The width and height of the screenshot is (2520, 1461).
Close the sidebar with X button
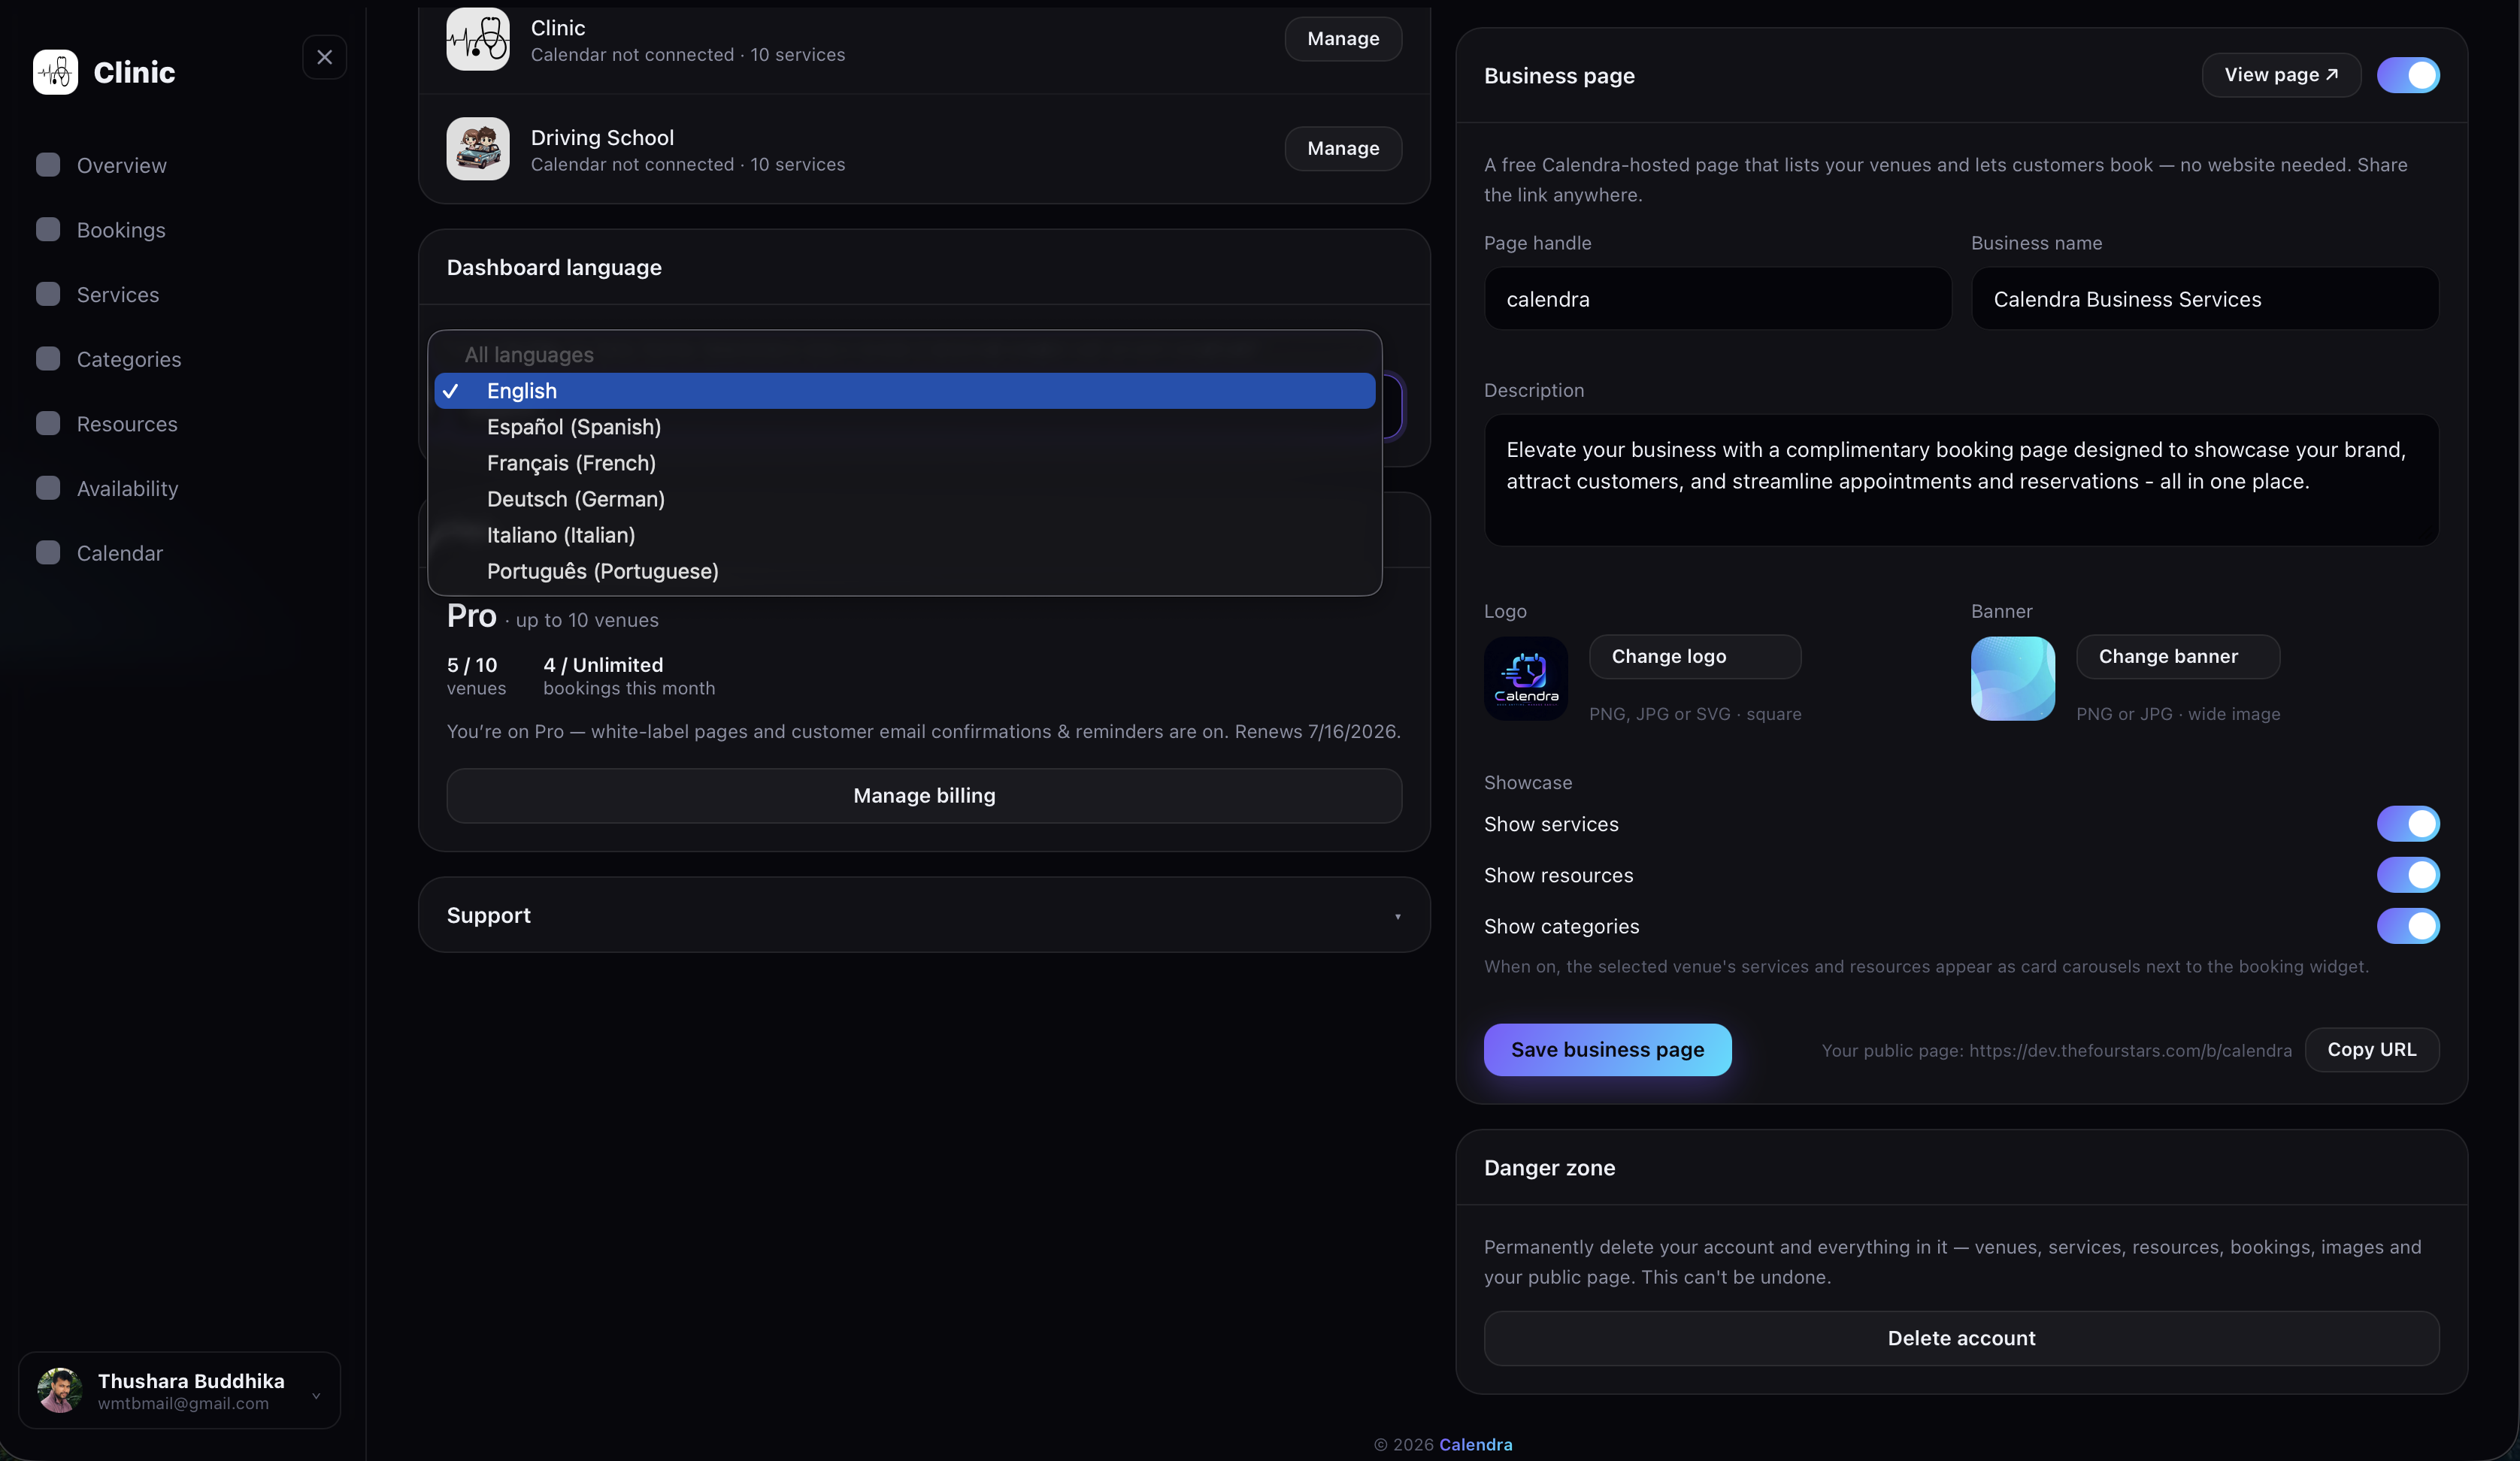coord(324,57)
